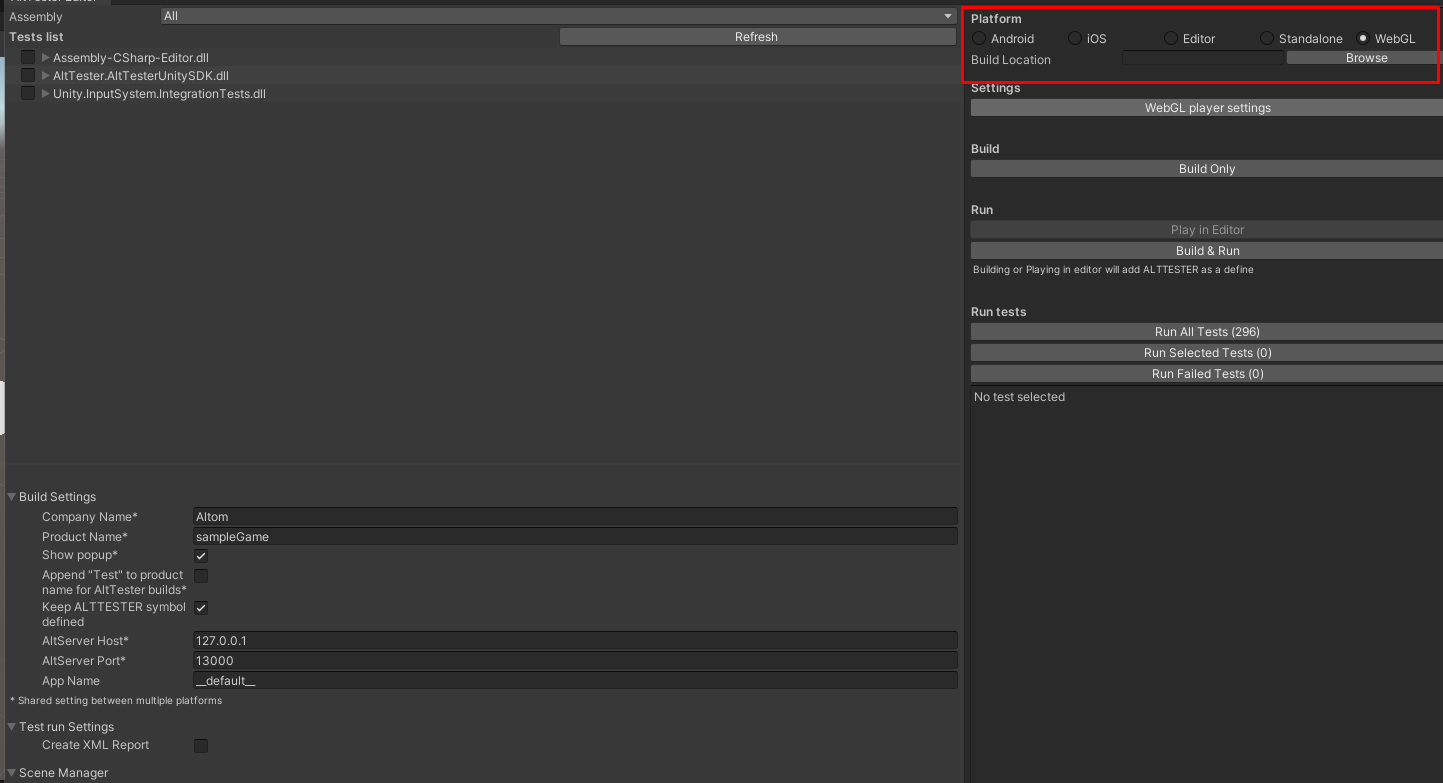Expand the Assembly-CSharp-Editor.dll tests
The width and height of the screenshot is (1443, 783).
tap(44, 57)
